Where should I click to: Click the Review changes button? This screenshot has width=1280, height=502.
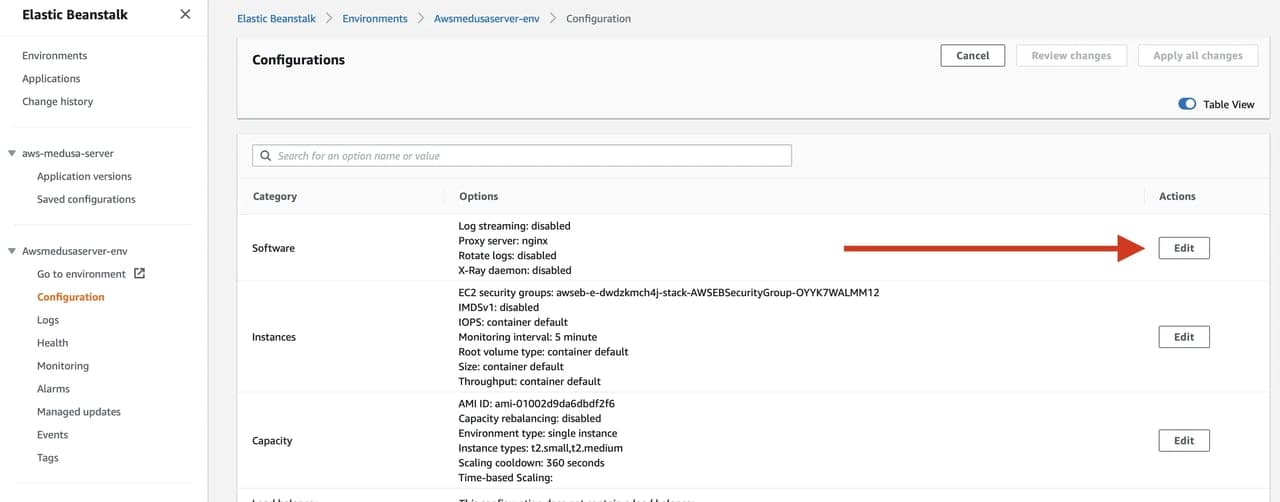[1071, 56]
